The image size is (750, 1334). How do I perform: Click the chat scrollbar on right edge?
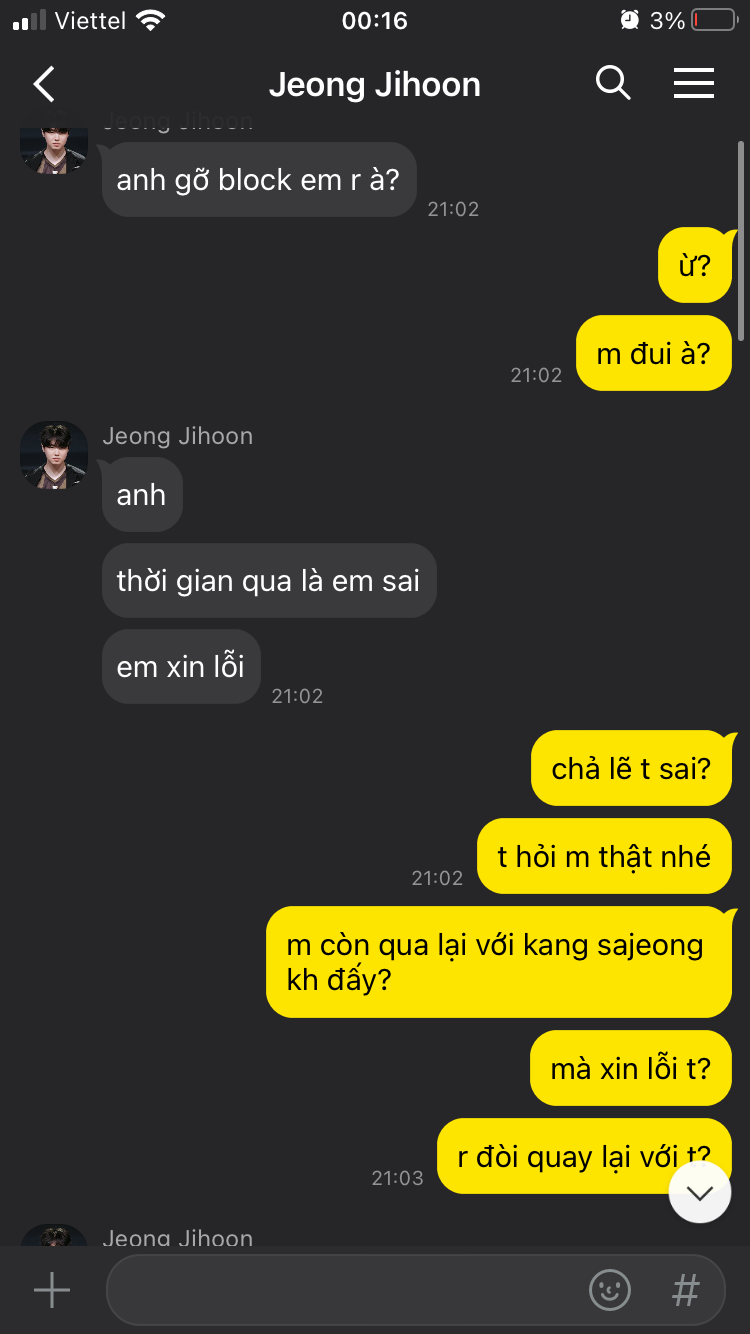741,240
